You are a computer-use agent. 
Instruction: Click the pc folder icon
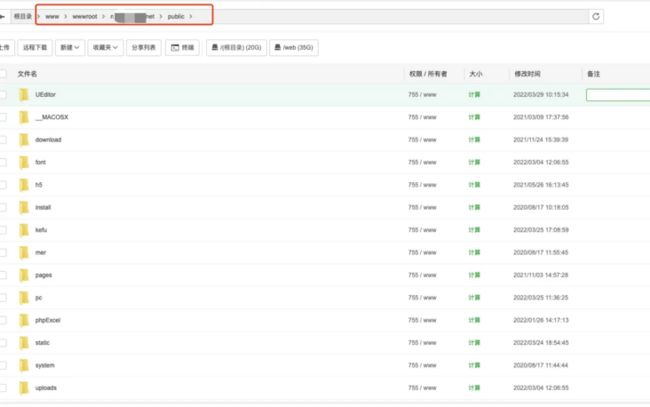pos(24,298)
